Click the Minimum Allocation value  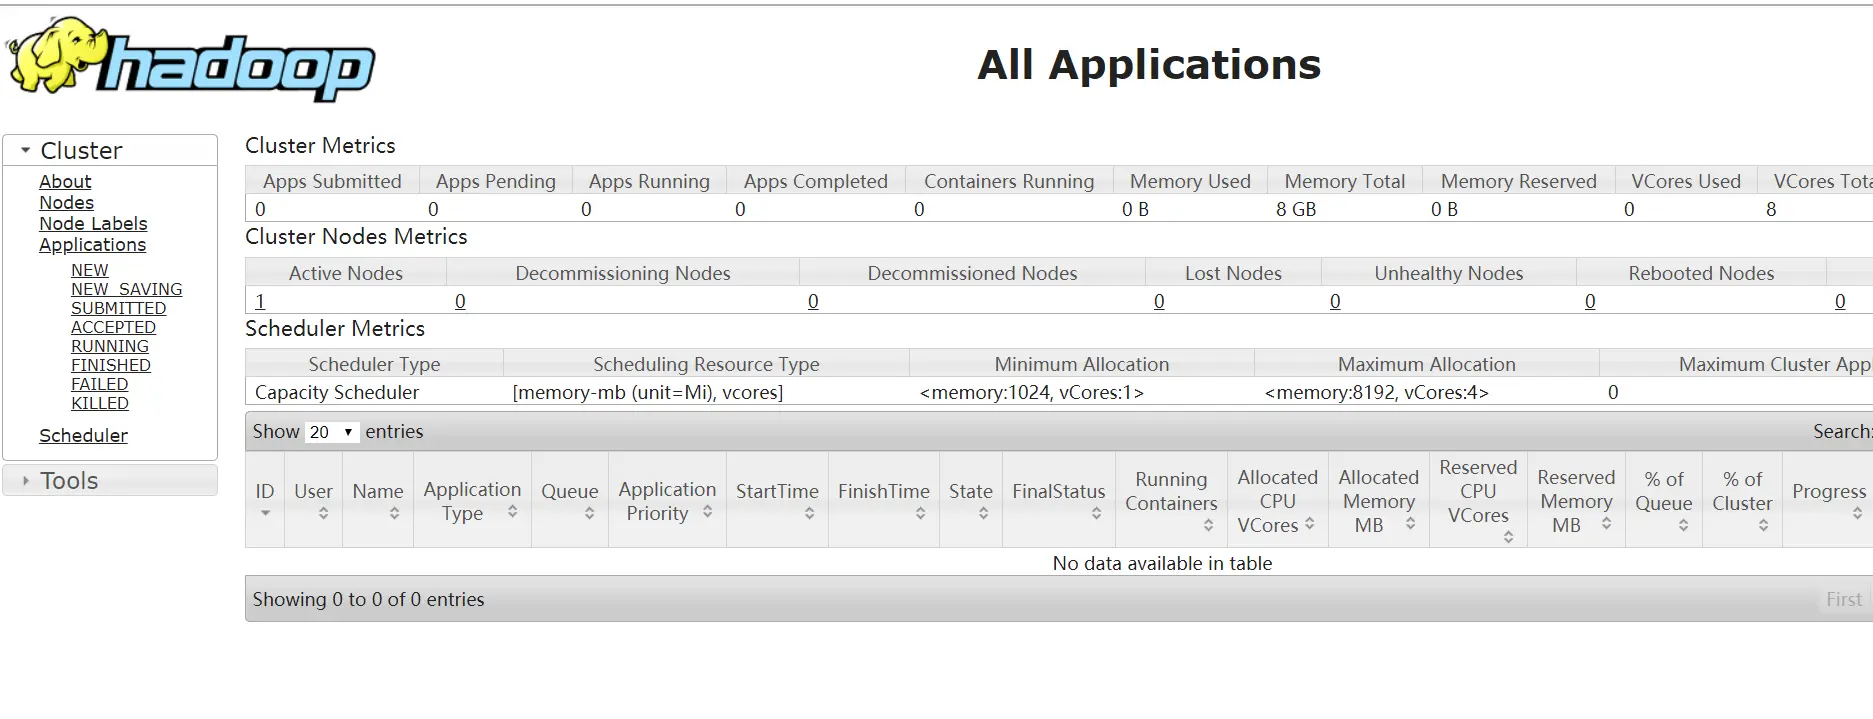[1031, 392]
